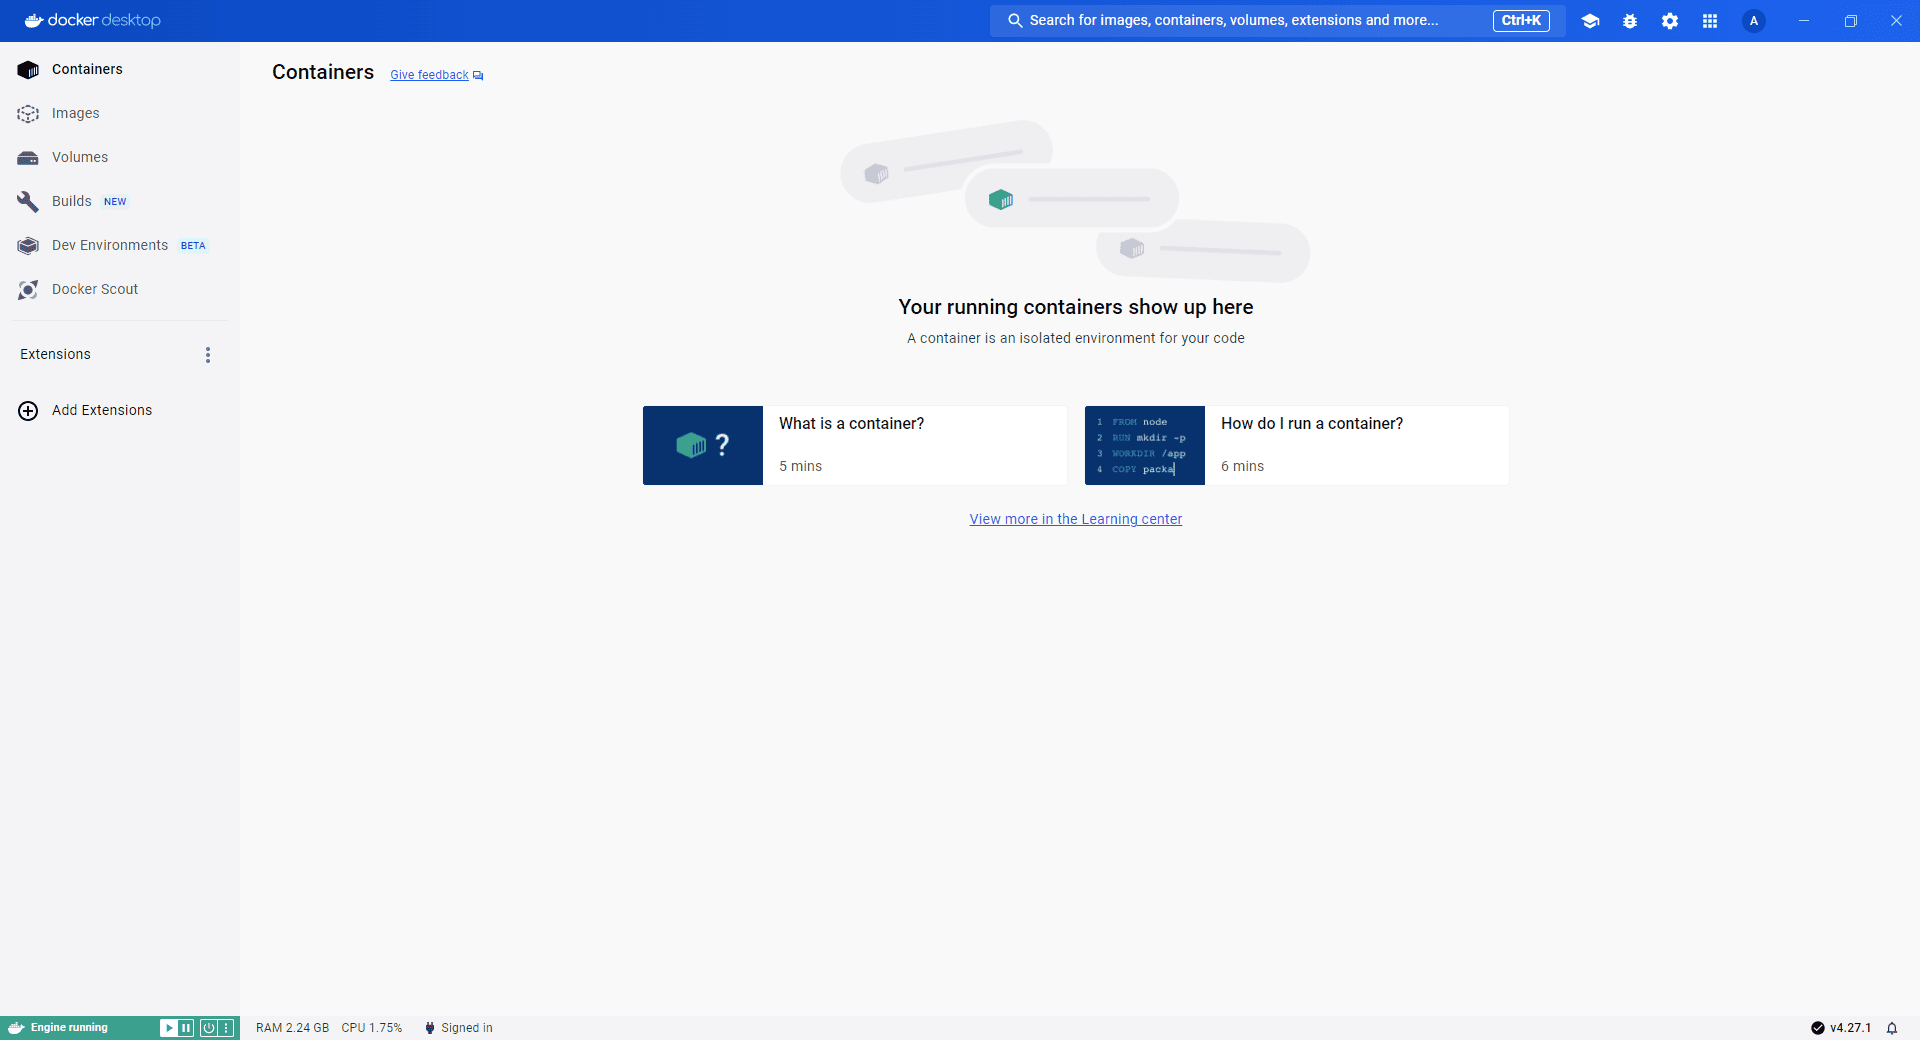The width and height of the screenshot is (1920, 1040).
Task: Click the Engine running whale icon
Action: coord(16,1028)
